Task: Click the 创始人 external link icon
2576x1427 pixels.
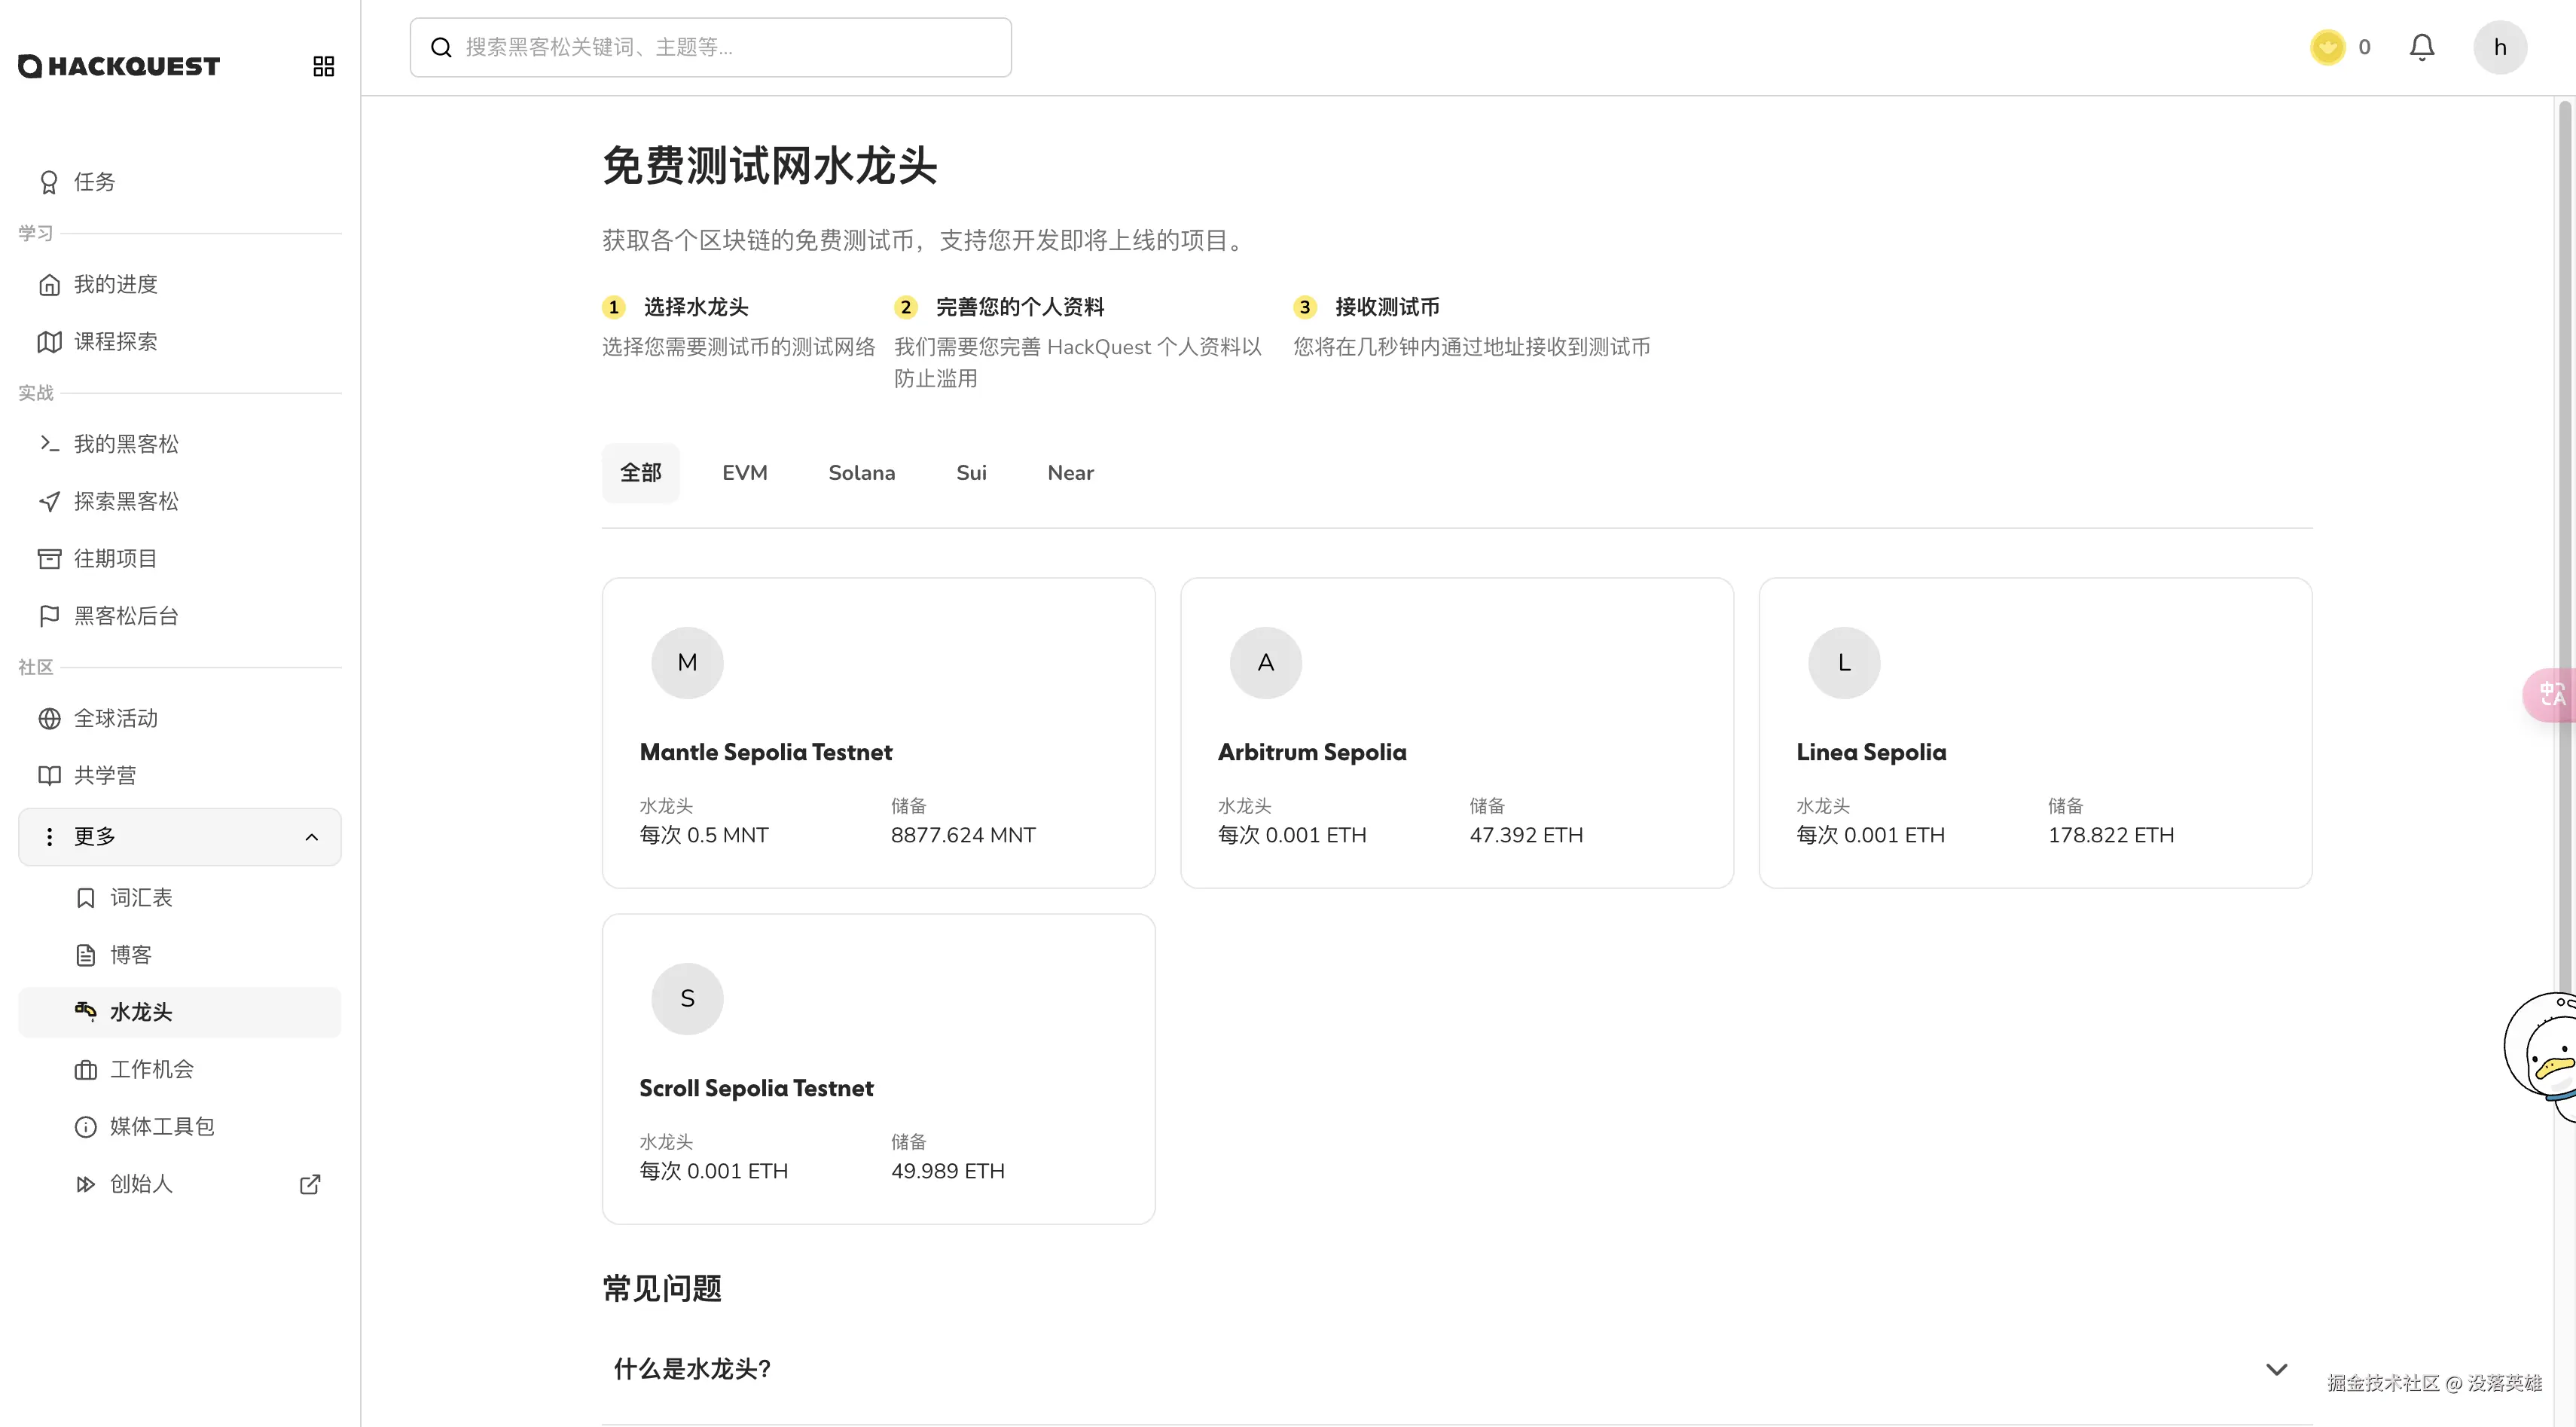Action: [x=311, y=1184]
